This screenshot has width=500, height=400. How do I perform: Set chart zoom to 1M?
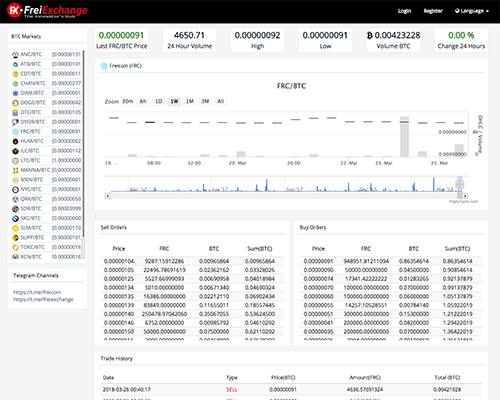(190, 101)
